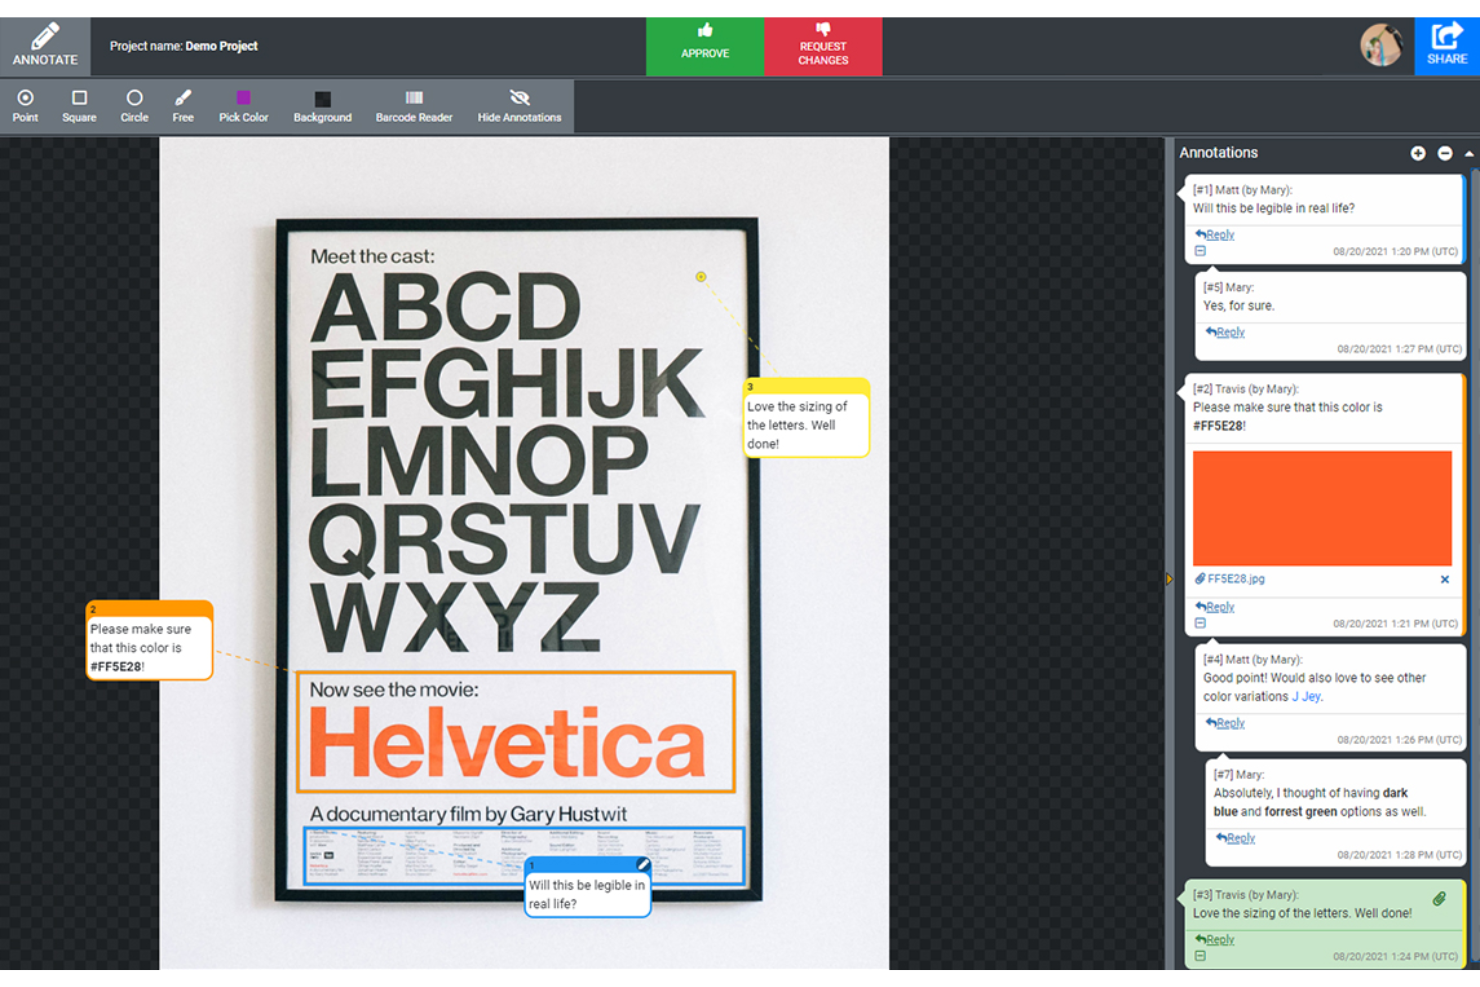Collapse all annotations with minus icon

[1445, 153]
